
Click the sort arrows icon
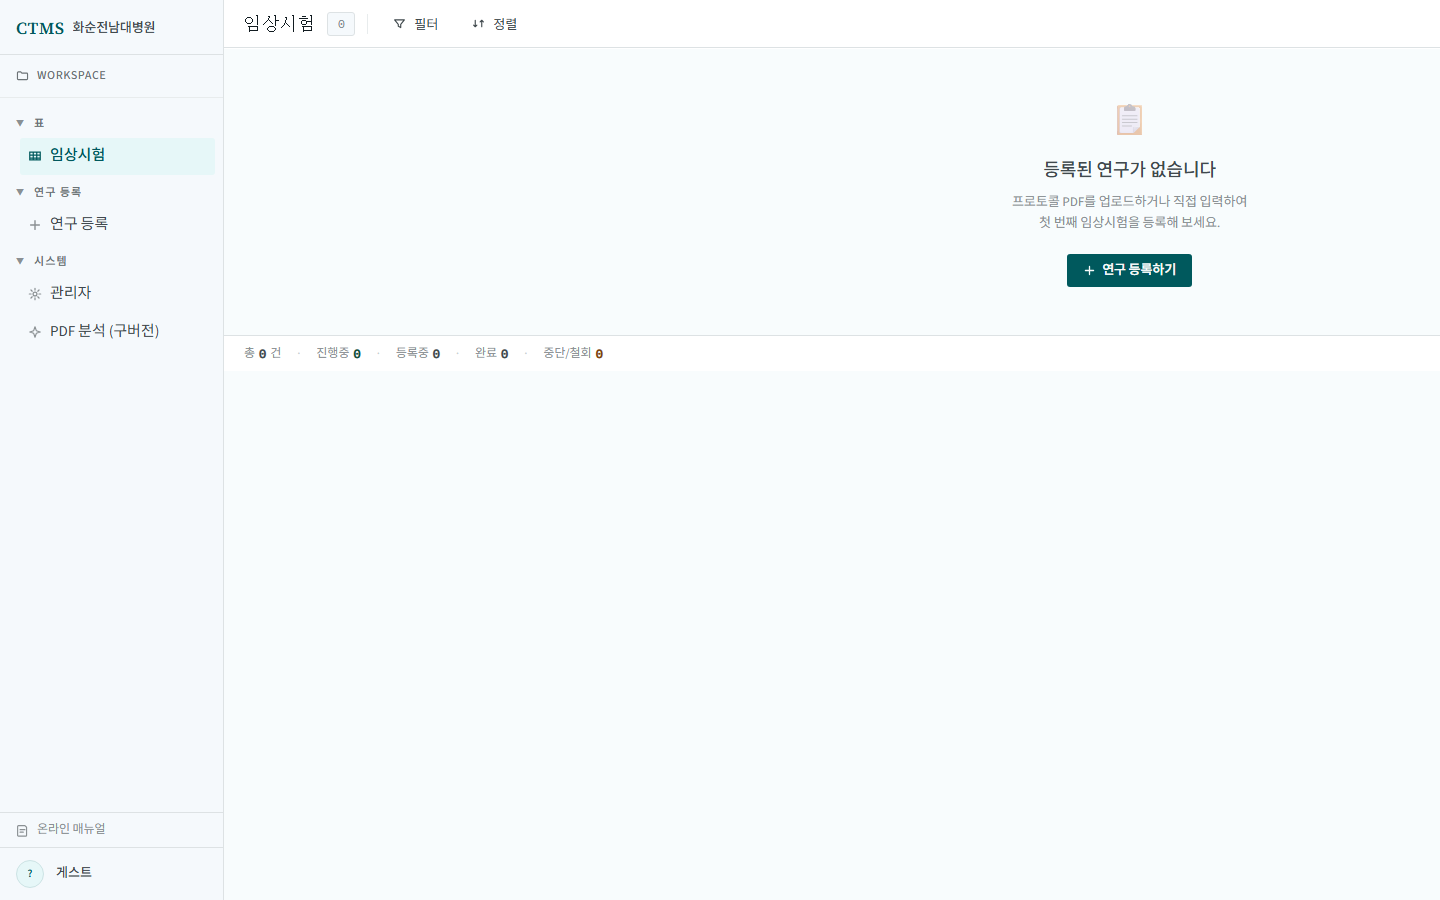coord(478,24)
